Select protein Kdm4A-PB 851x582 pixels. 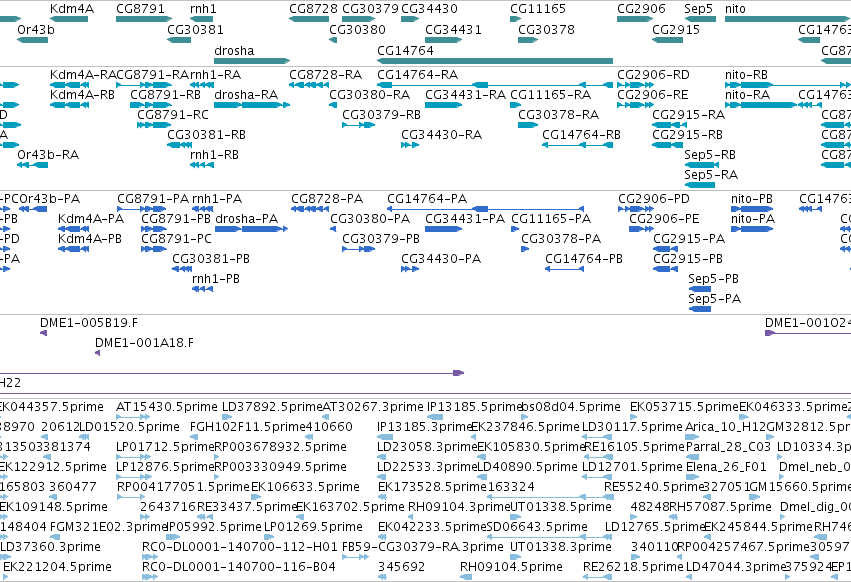coord(73,249)
